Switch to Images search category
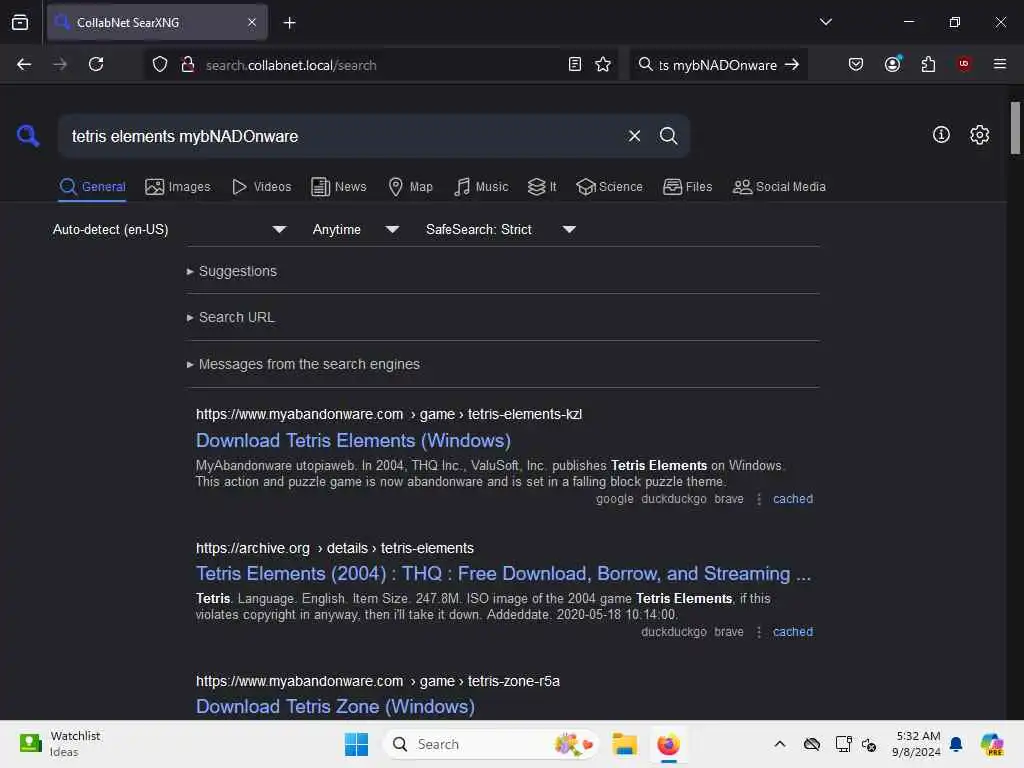Viewport: 1024px width, 768px height. (x=178, y=187)
